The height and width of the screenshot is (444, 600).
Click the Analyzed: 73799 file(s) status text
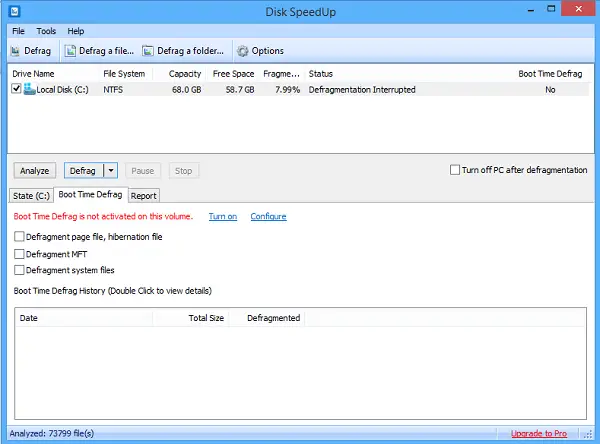[52, 433]
